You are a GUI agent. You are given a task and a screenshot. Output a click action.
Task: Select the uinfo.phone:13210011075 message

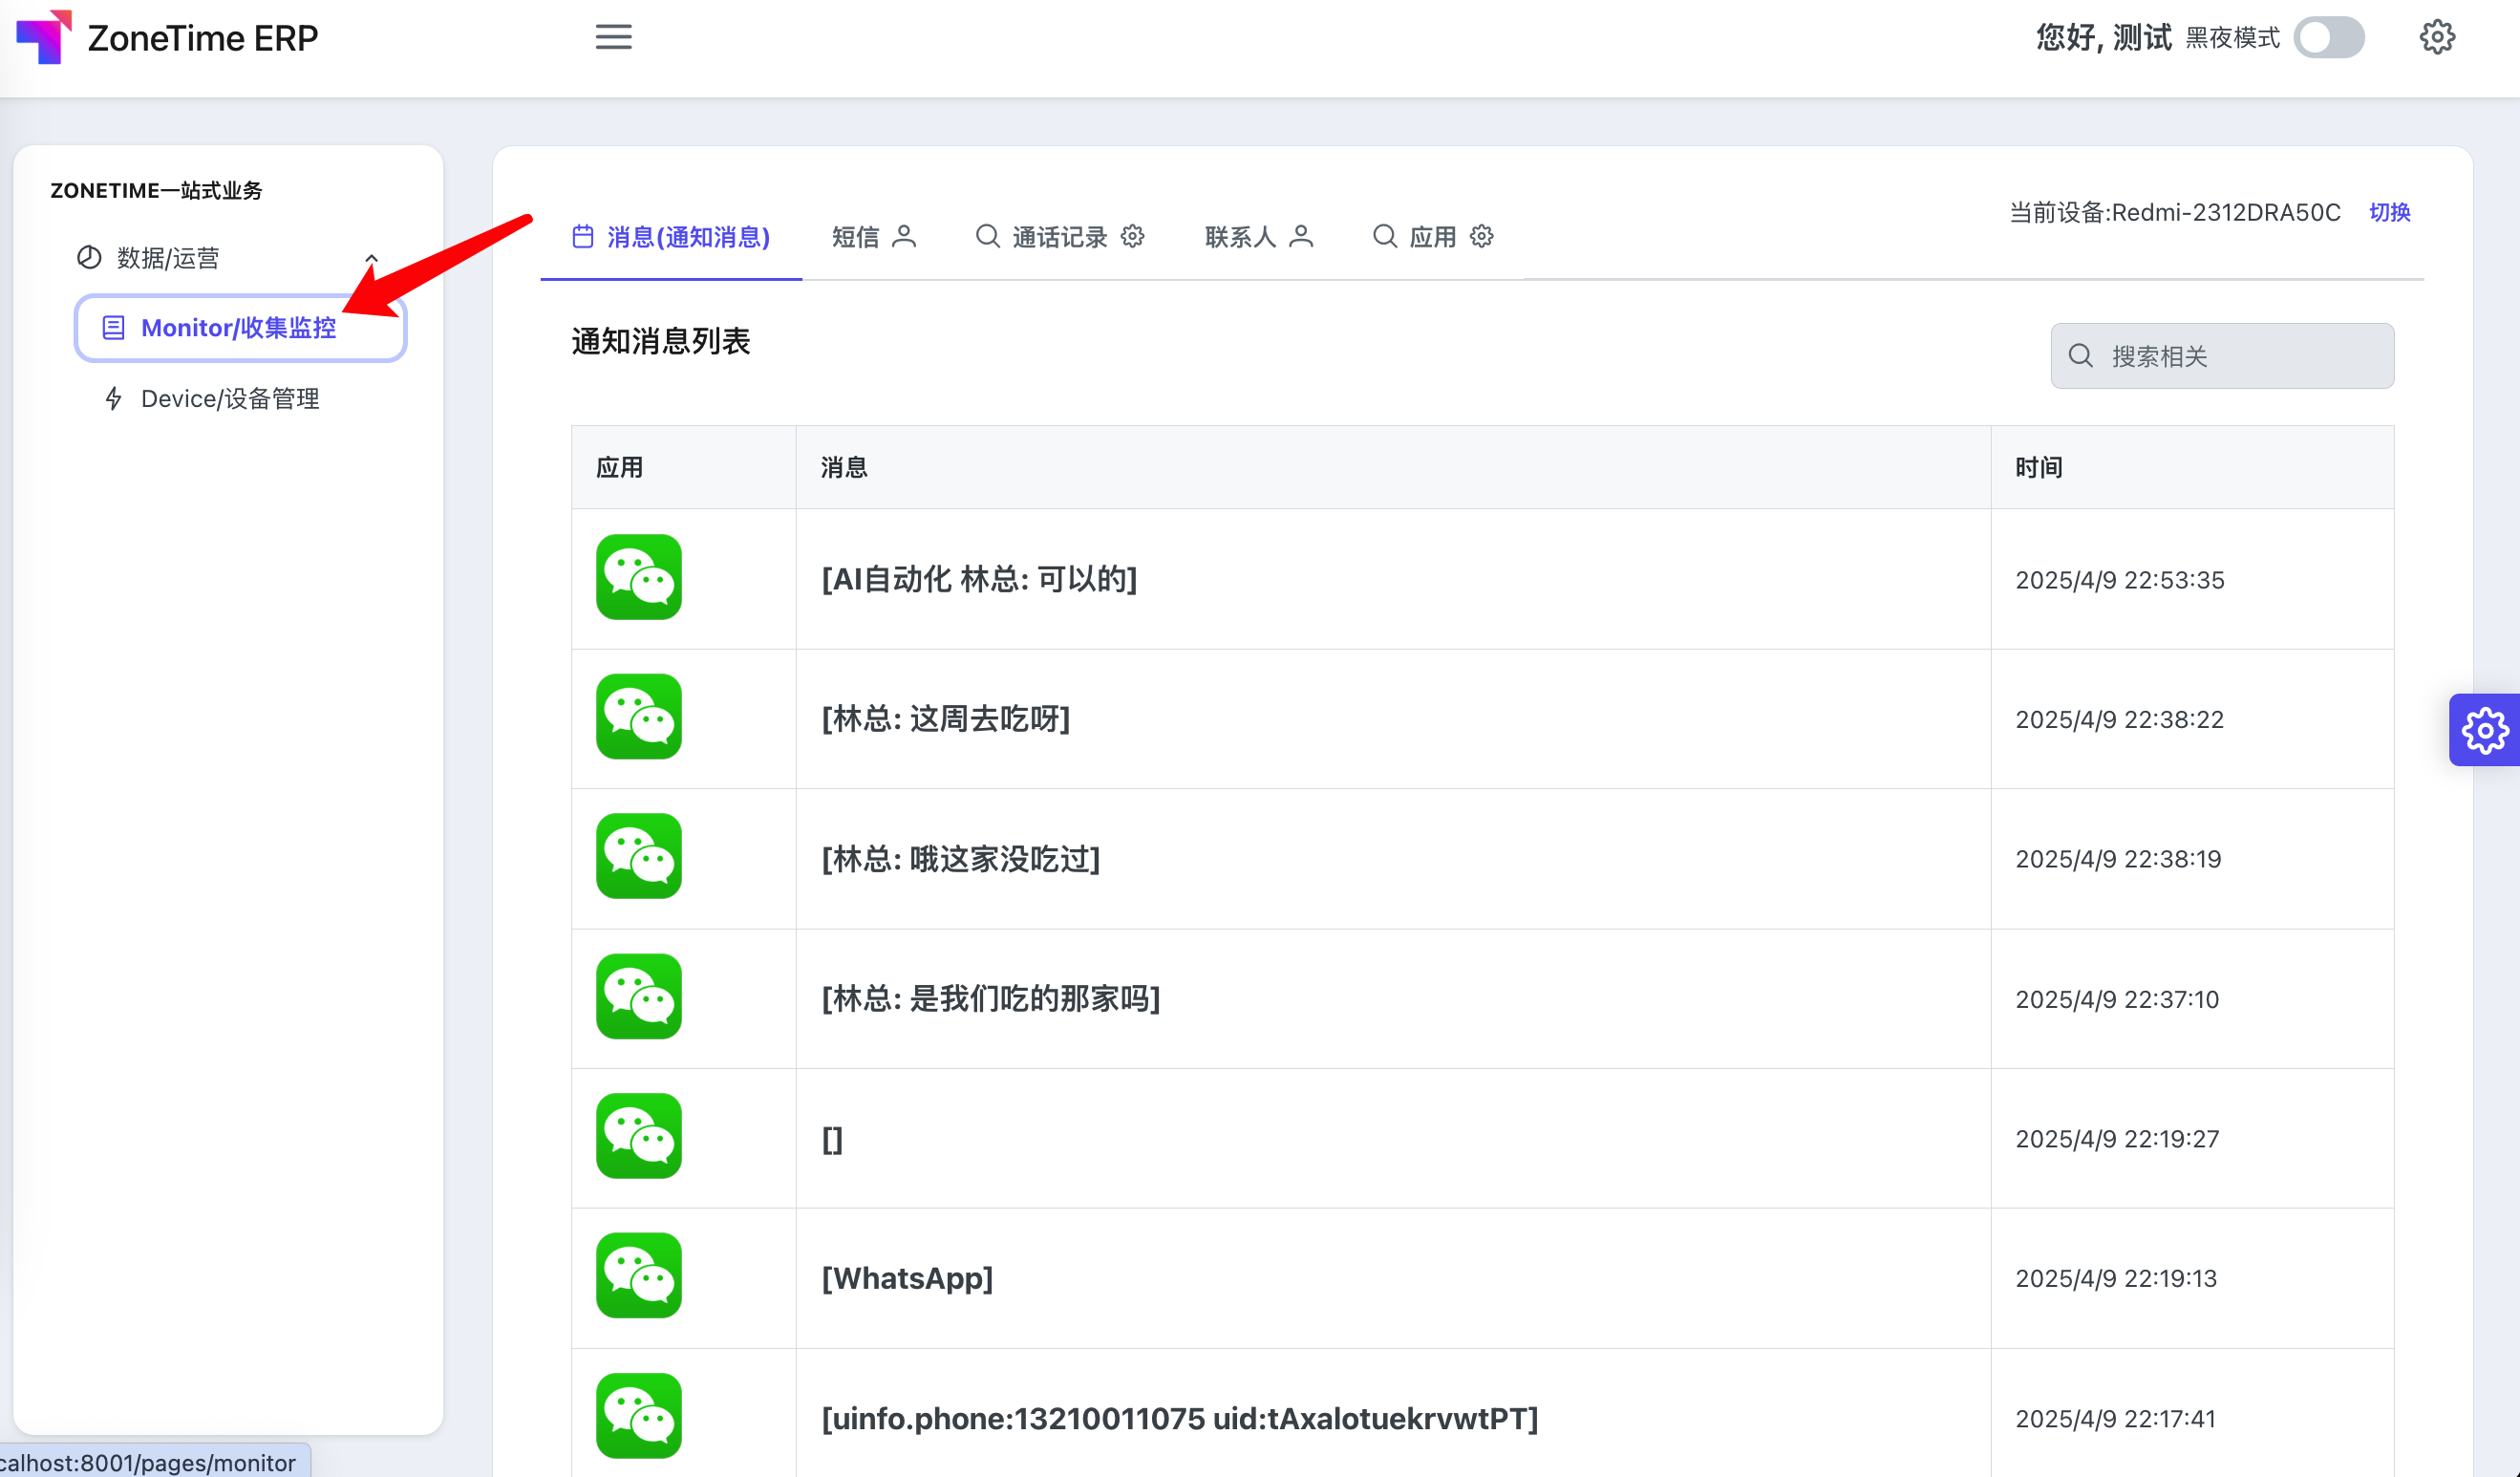(x=1179, y=1419)
